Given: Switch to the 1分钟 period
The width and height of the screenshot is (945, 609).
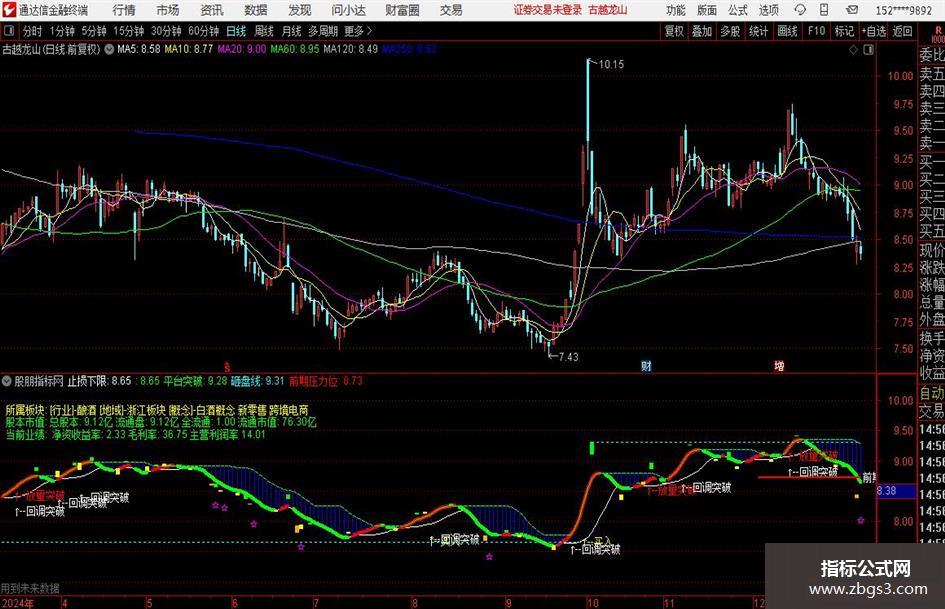Looking at the screenshot, I should coord(62,31).
